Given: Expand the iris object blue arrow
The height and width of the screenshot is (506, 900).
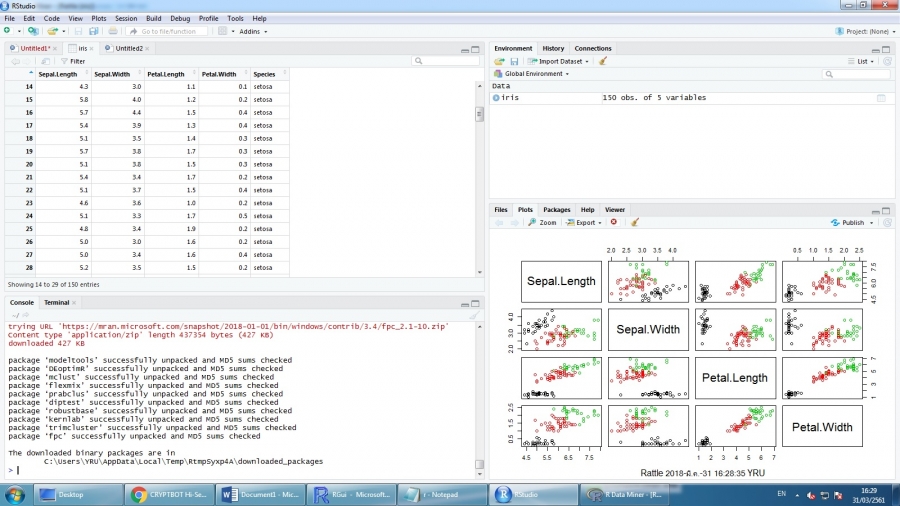Looking at the screenshot, I should [496, 98].
